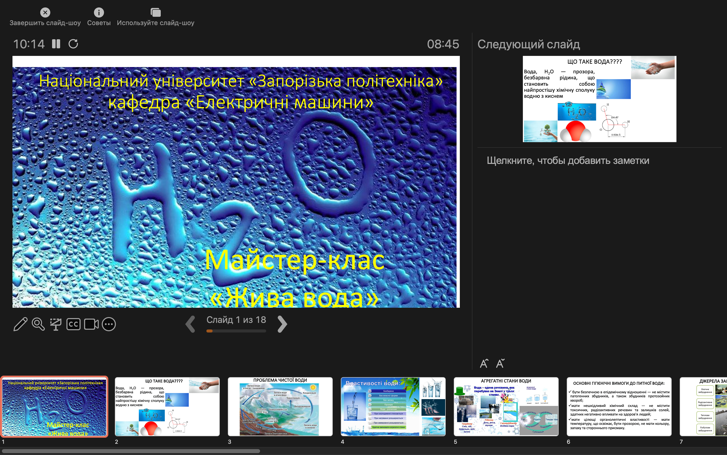
Task: Click the End slide show icon
Action: pyautogui.click(x=45, y=13)
